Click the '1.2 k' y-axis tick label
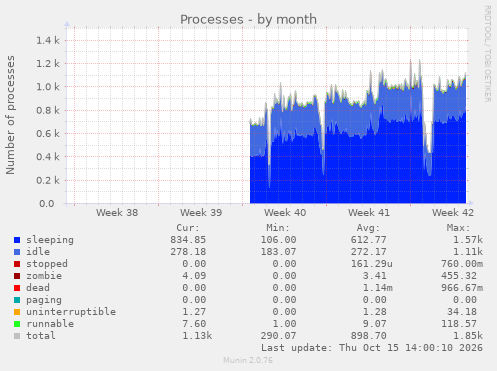 [48, 64]
